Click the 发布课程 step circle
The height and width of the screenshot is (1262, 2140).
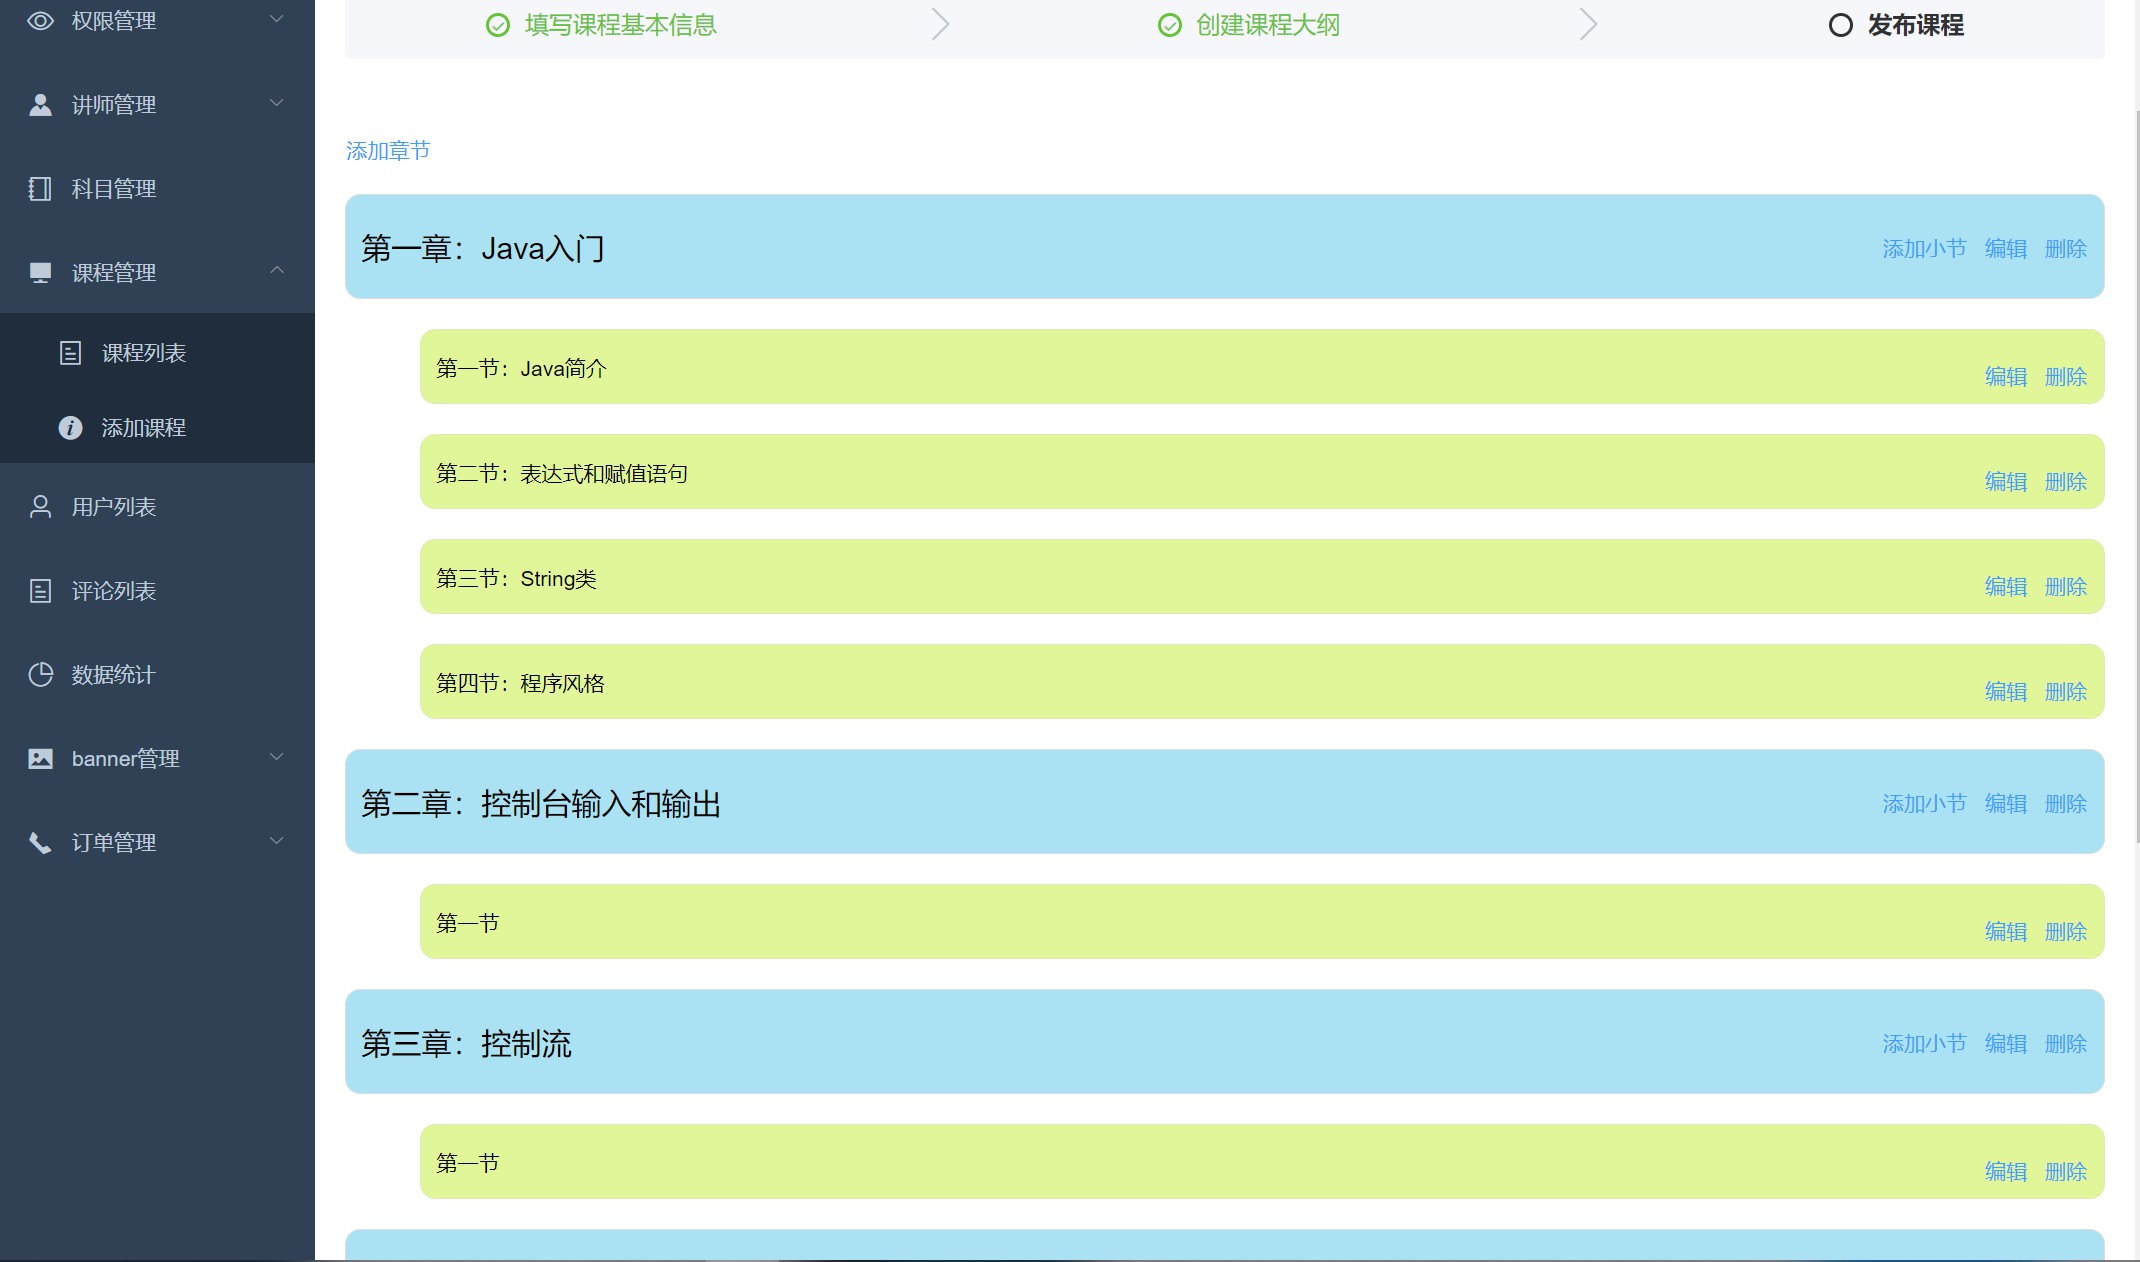point(1840,25)
